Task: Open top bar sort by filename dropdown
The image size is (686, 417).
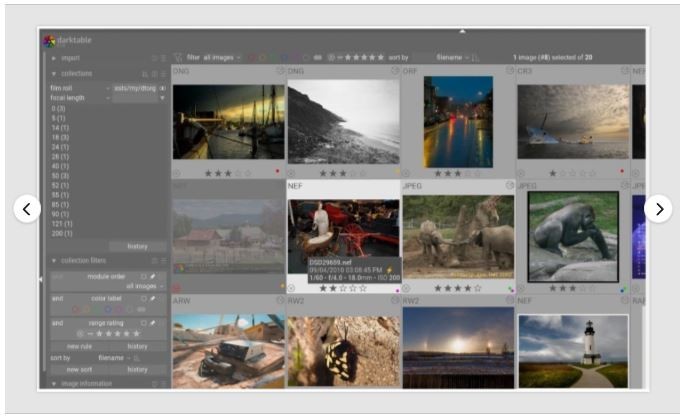Action: tap(452, 57)
